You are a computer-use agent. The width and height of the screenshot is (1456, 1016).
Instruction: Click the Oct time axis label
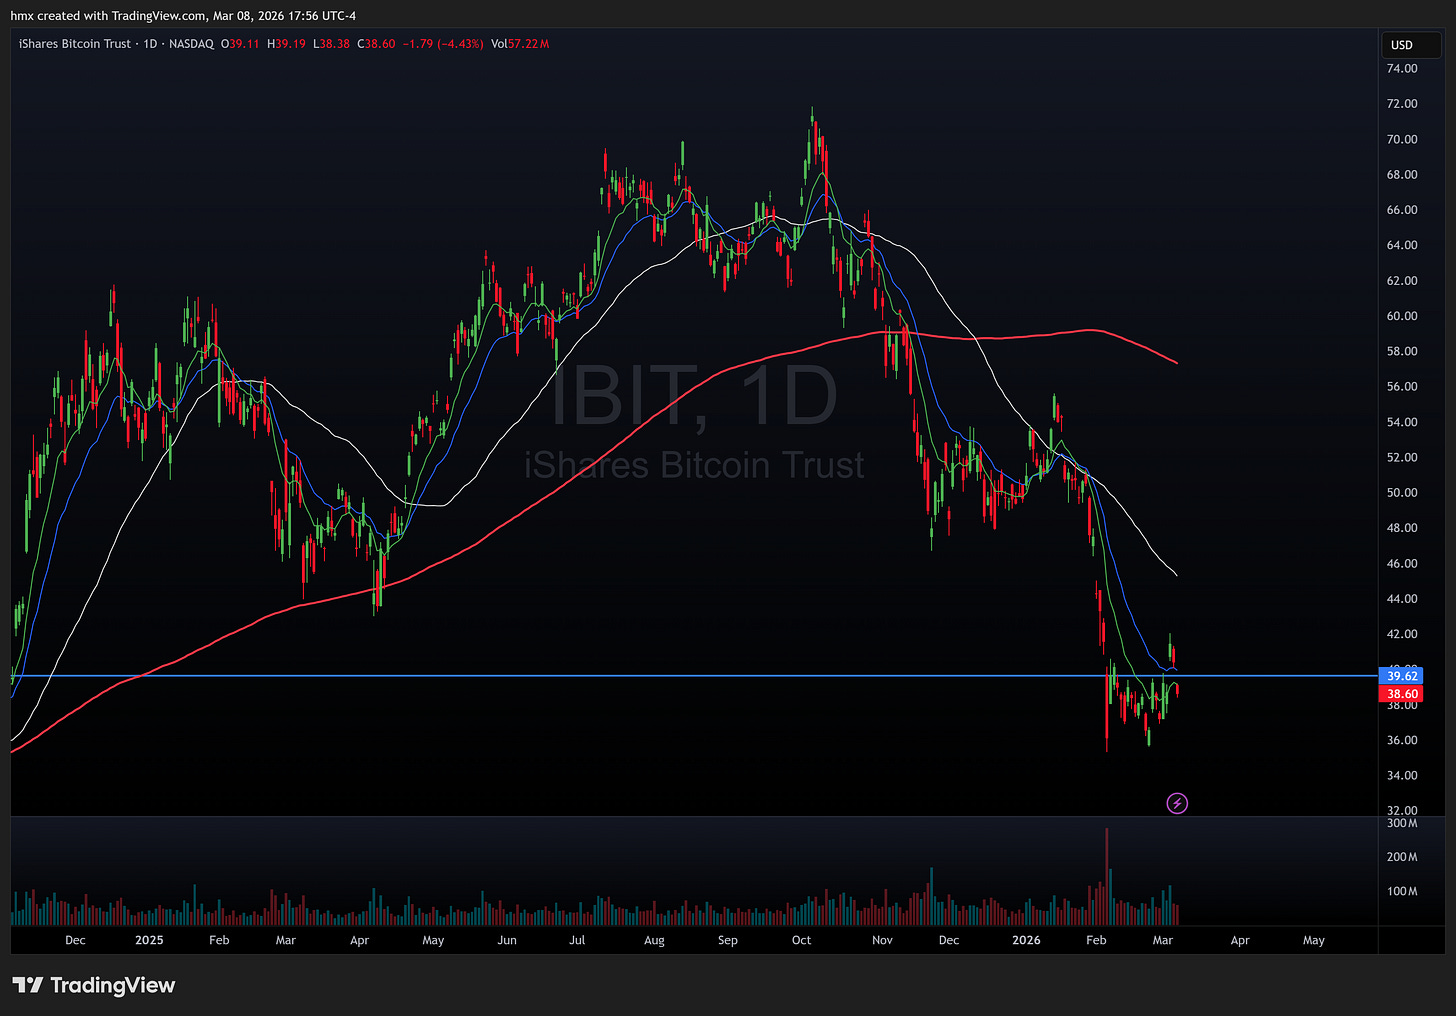[801, 940]
